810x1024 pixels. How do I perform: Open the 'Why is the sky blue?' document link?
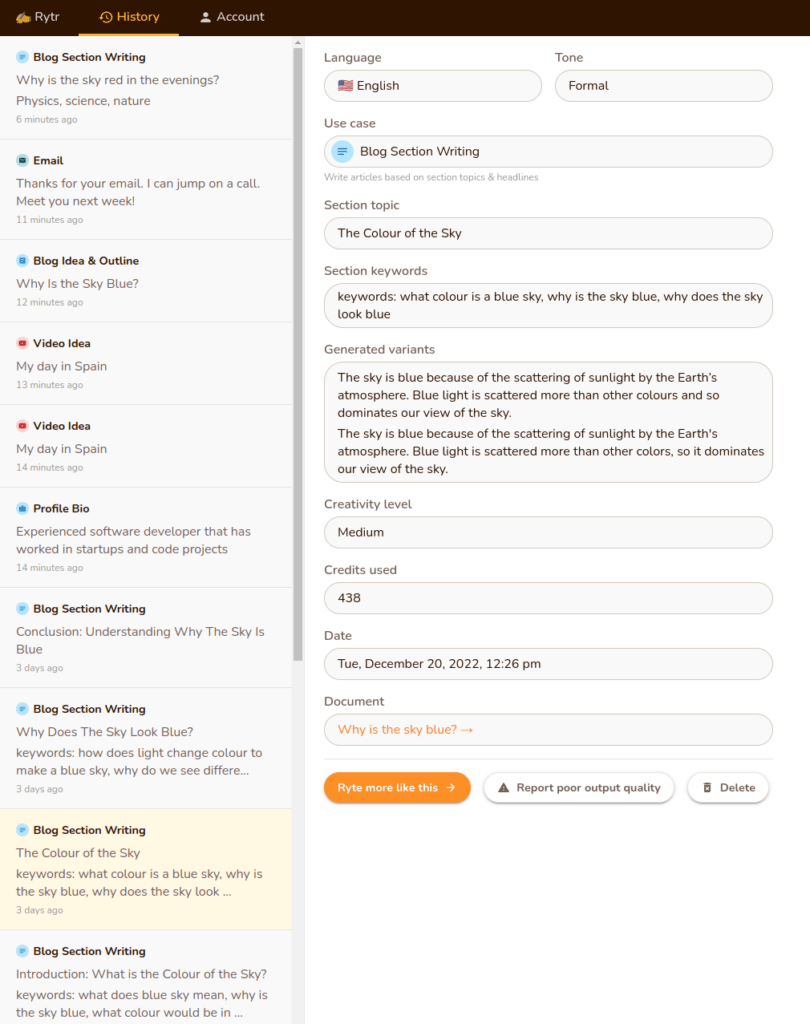[x=405, y=729]
